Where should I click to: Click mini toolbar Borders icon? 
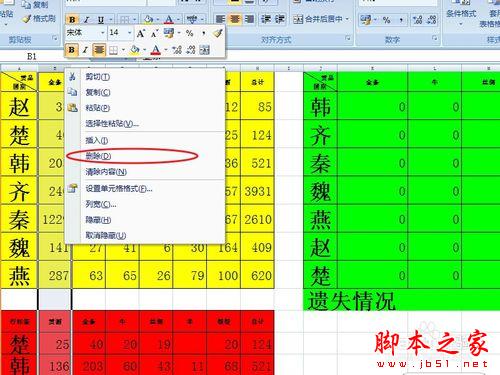point(113,50)
